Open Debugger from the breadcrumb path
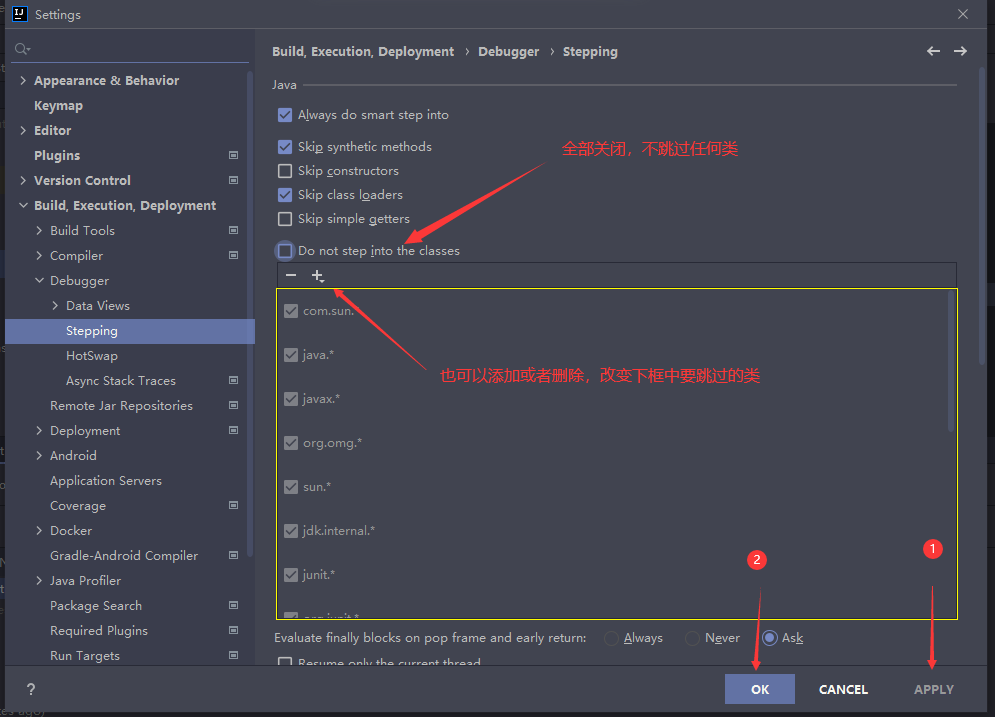The image size is (995, 717). [509, 51]
